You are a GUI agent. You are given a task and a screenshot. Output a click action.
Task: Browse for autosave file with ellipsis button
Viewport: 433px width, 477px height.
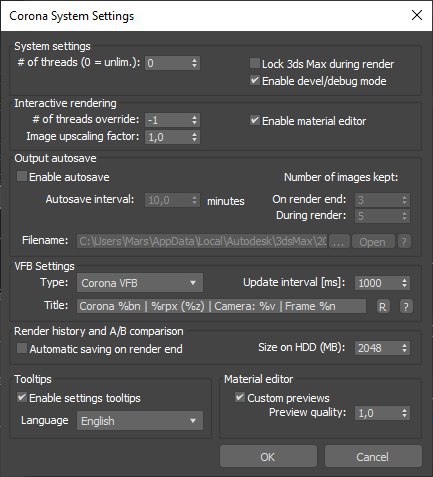pyautogui.click(x=339, y=241)
